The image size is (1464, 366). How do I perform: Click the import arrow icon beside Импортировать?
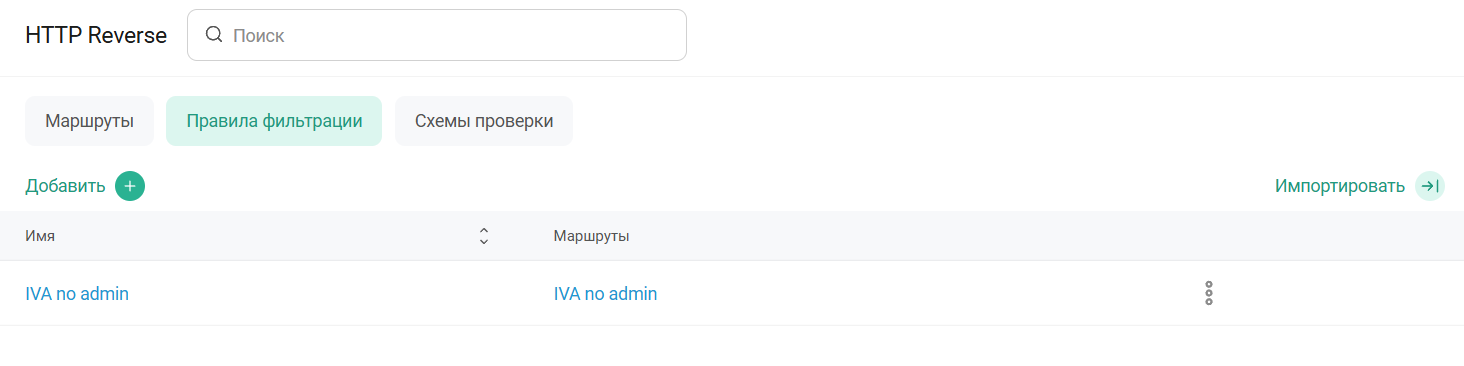(1430, 186)
